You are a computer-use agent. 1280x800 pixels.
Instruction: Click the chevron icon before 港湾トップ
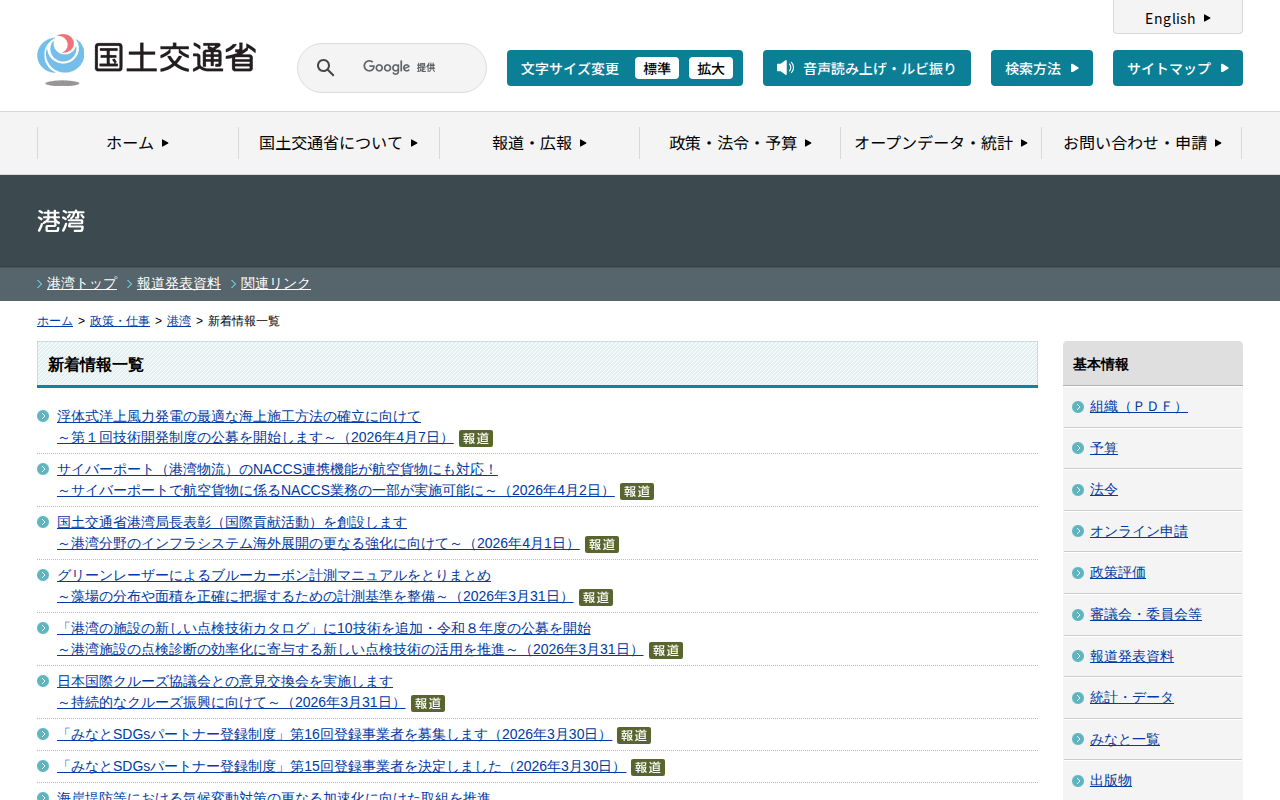pos(40,284)
